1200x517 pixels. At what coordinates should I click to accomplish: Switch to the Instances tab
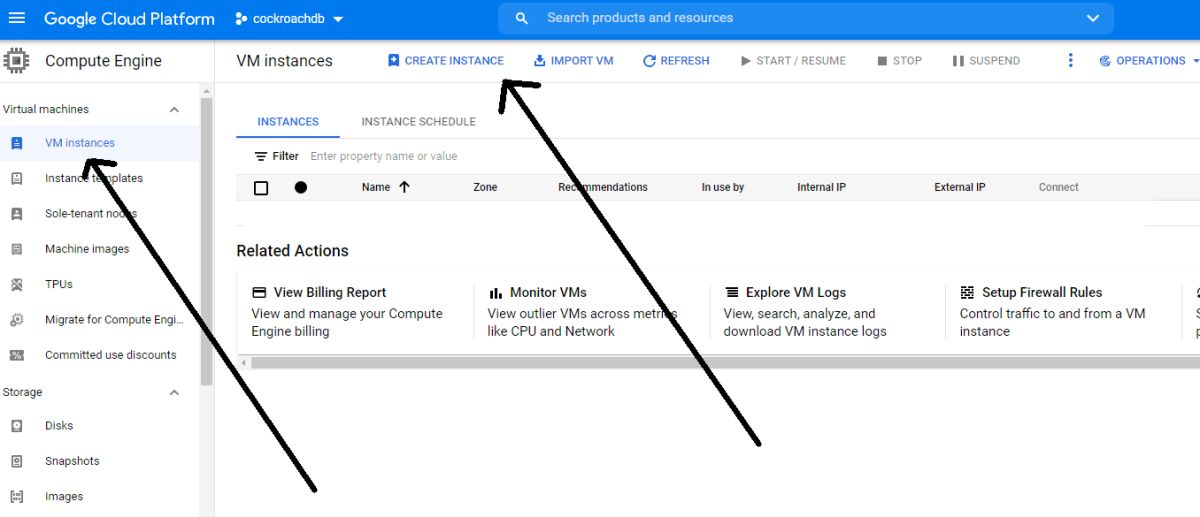(x=288, y=122)
